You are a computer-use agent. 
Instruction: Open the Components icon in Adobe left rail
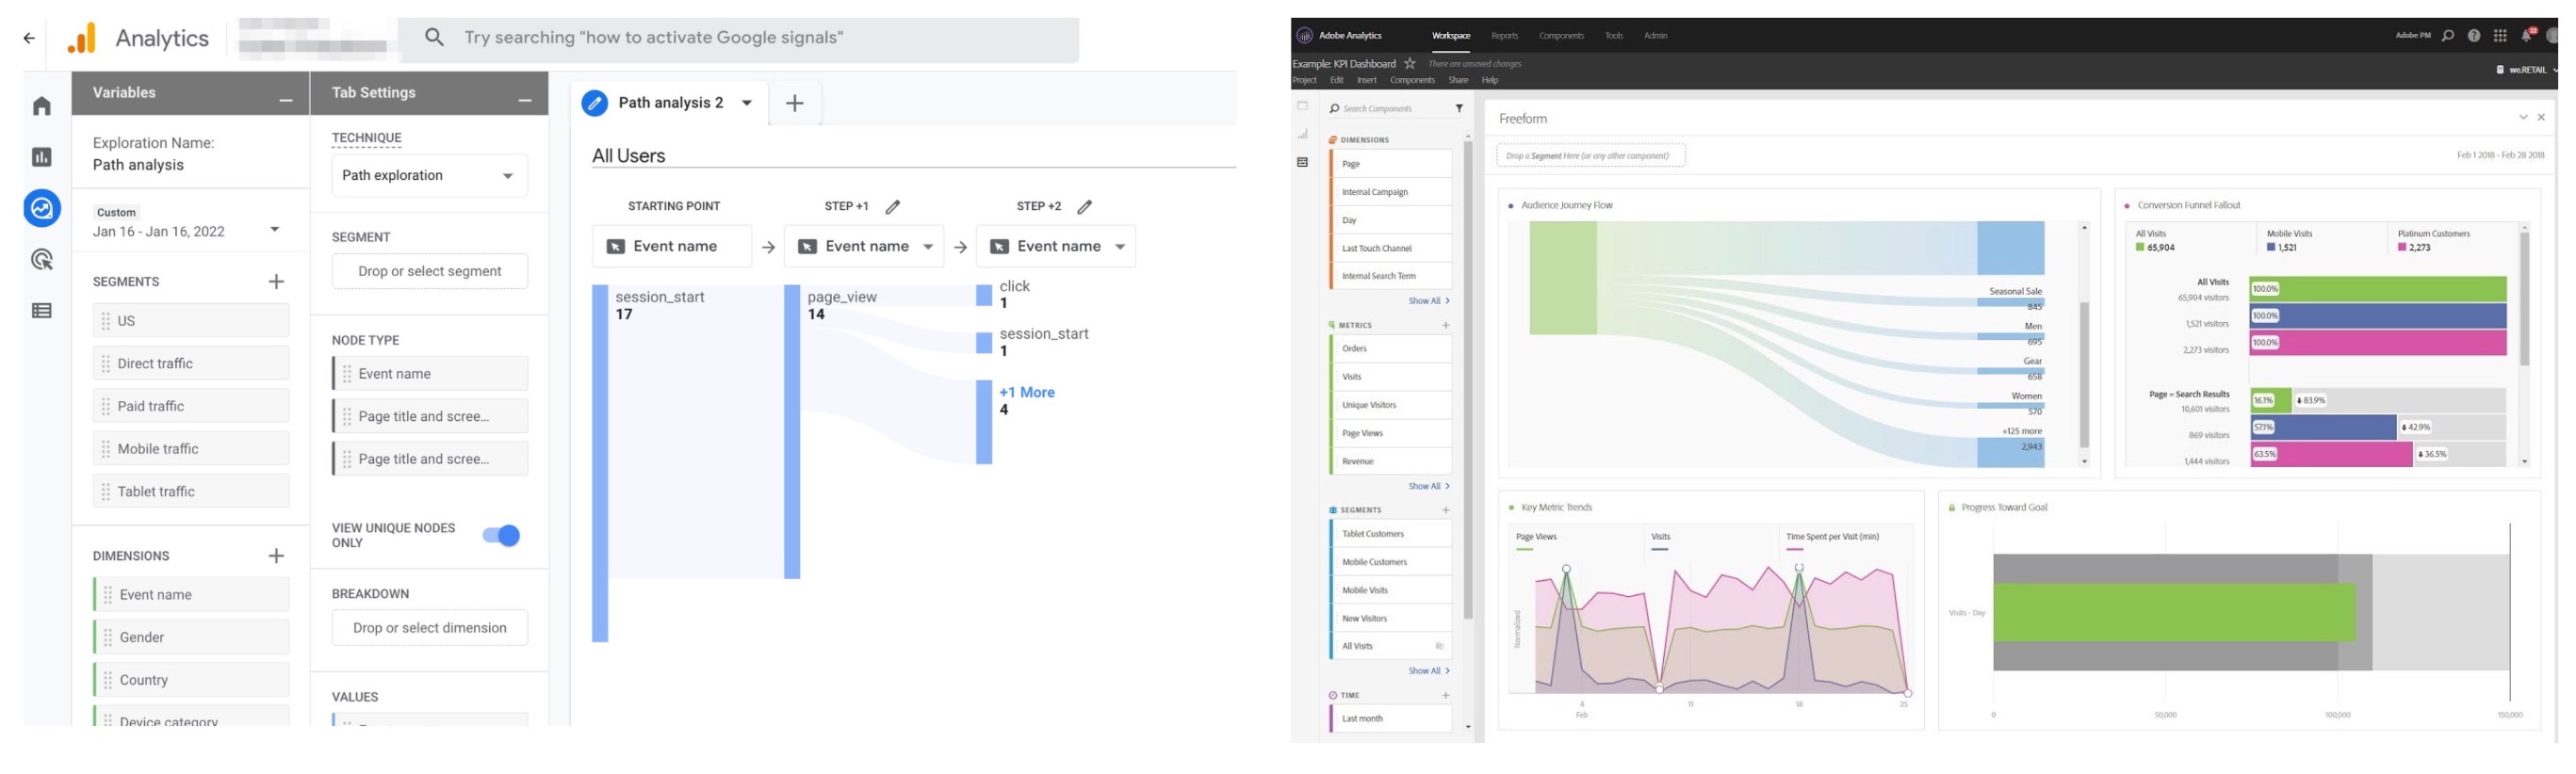(x=1302, y=162)
